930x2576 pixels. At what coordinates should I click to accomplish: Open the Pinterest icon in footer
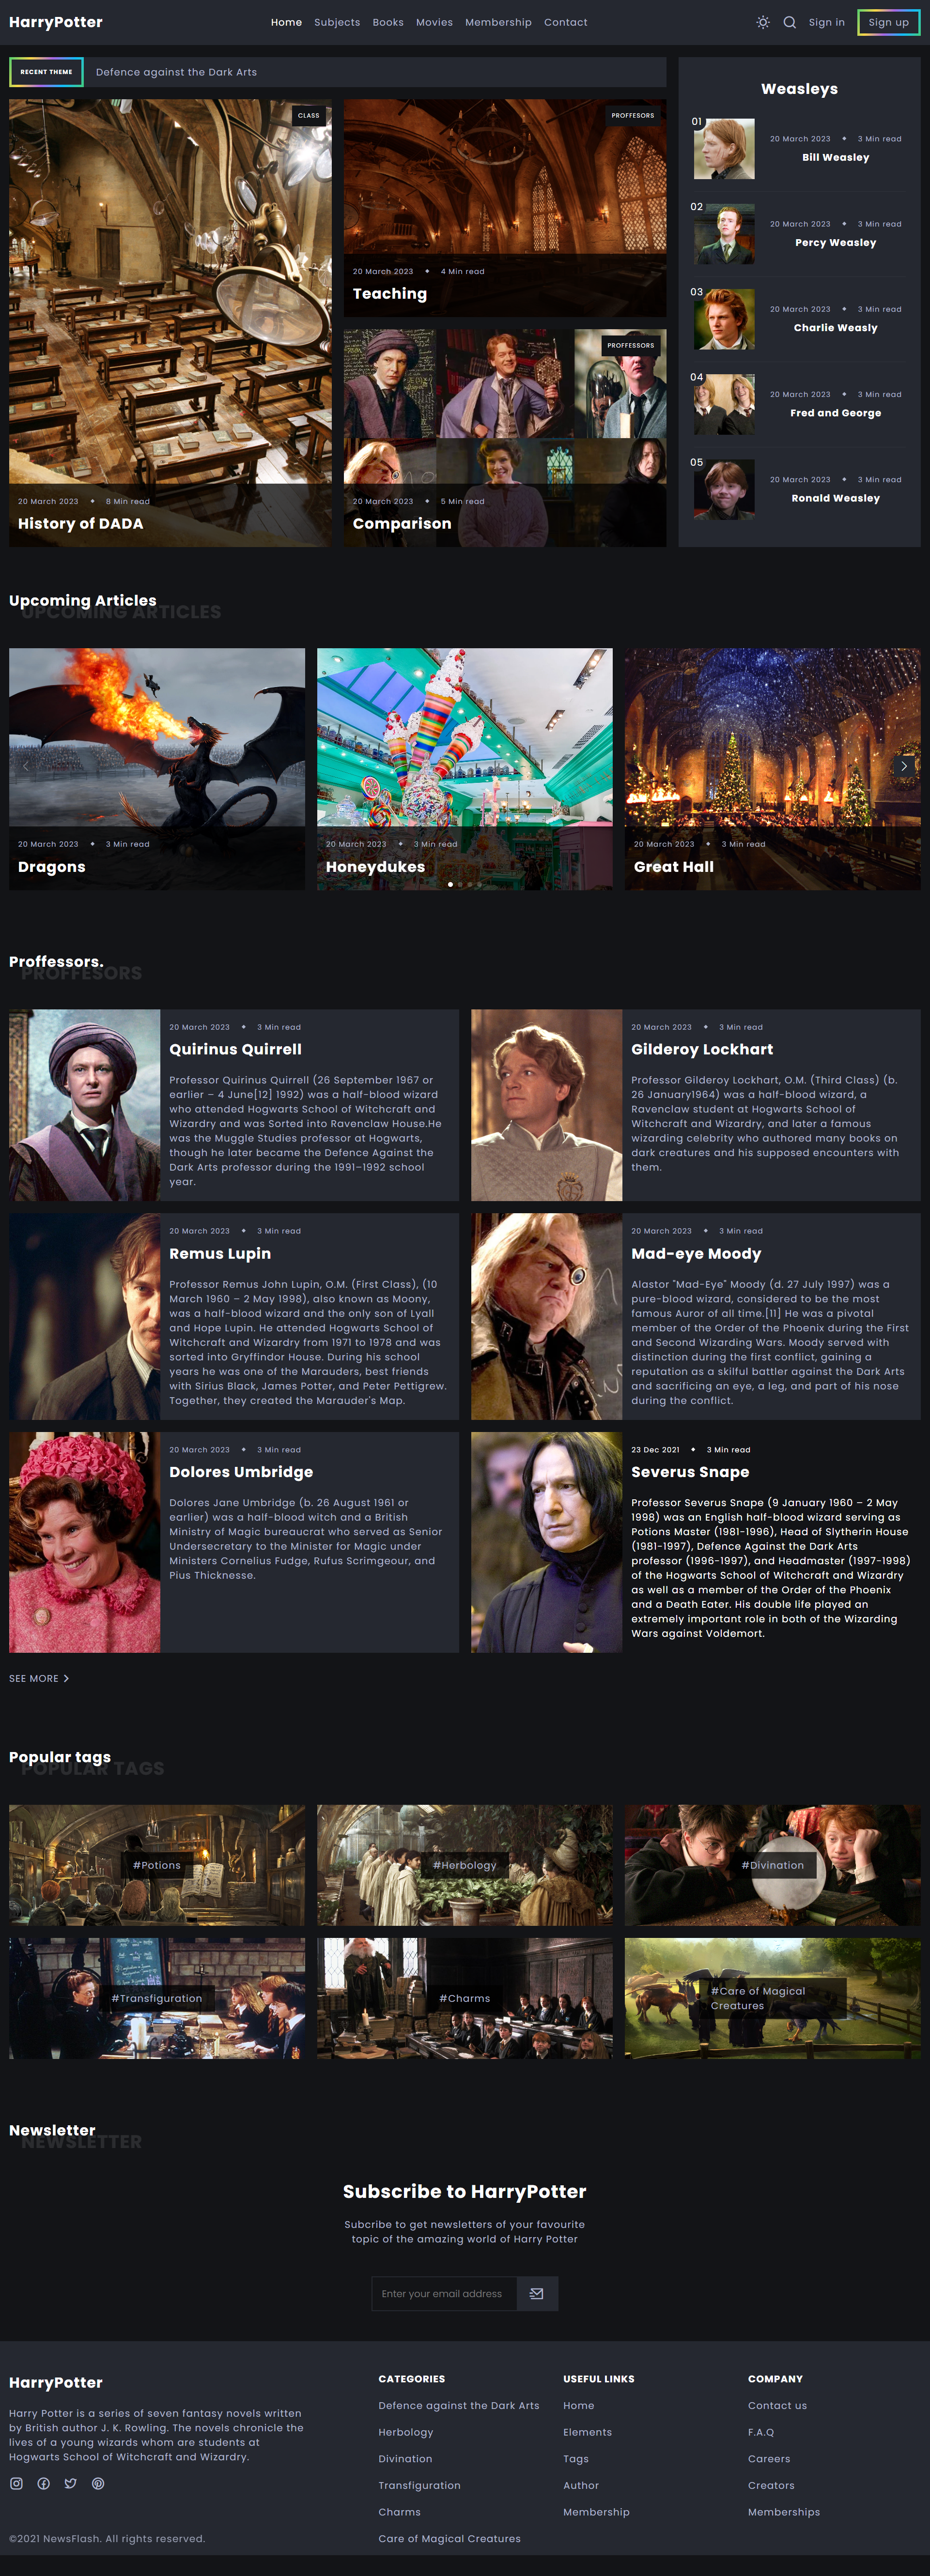[x=98, y=2483]
